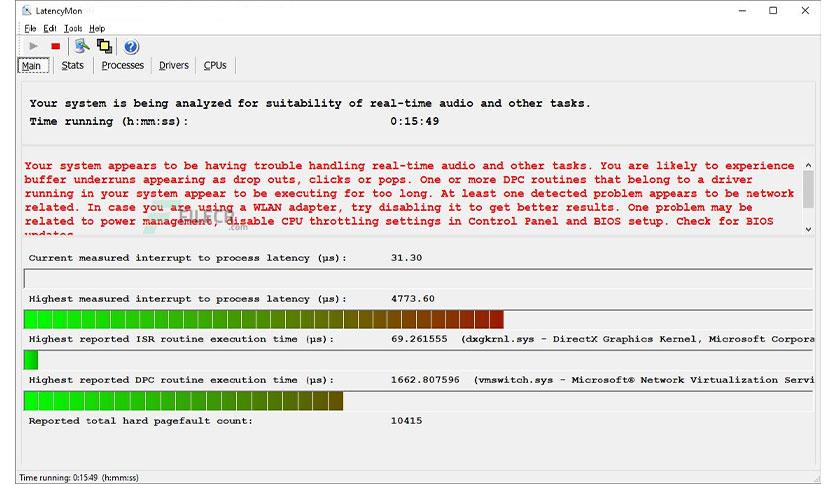This screenshot has width=836, height=484.
Task: Click the status bar time running text
Action: 79,478
